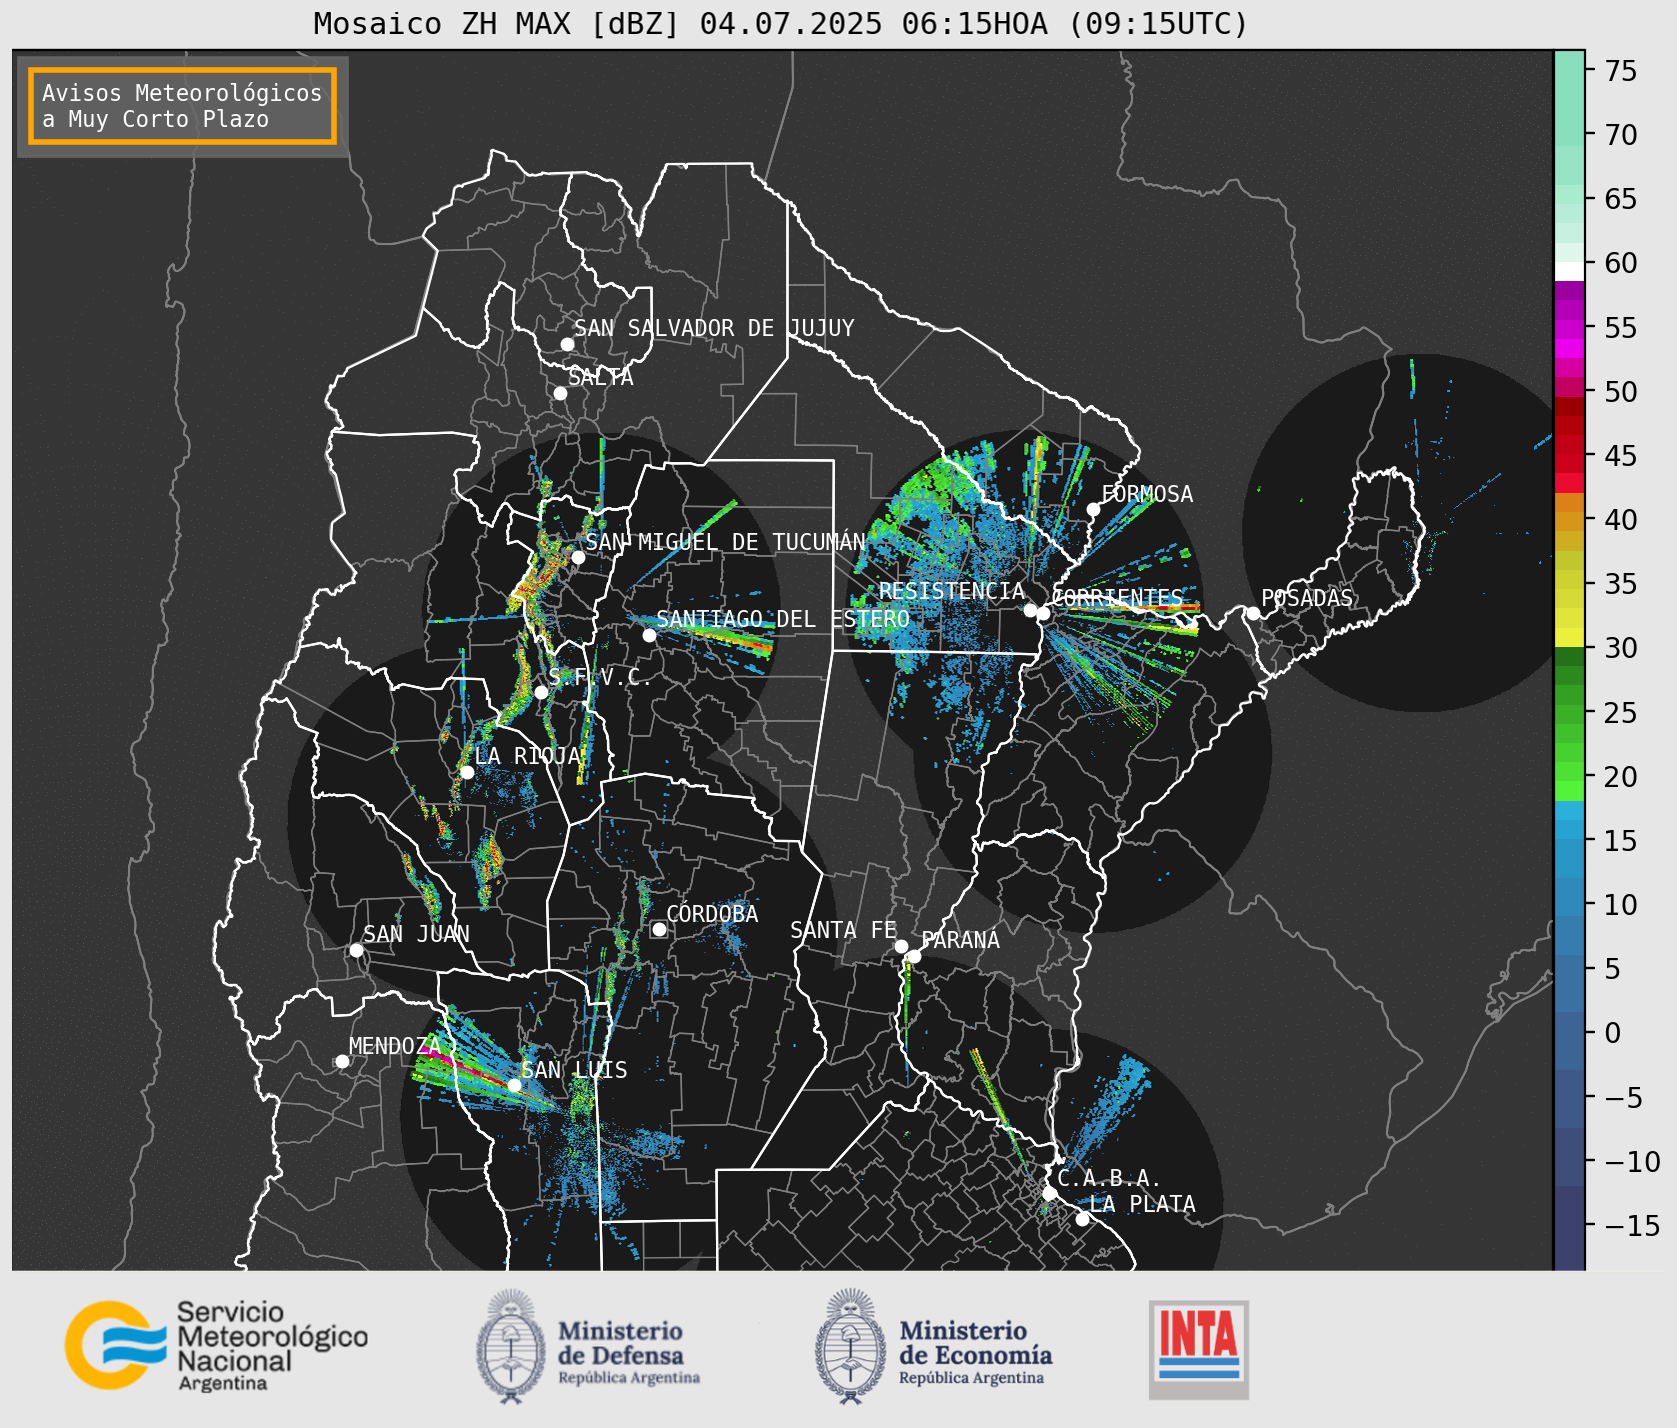Viewport: 1677px width, 1428px height.
Task: Select the Córdoba city marker
Action: pos(659,929)
